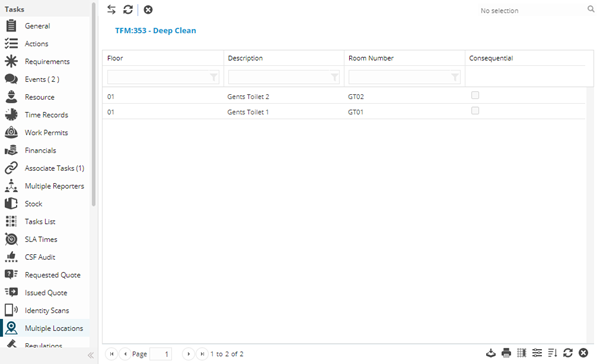Go to previous page of grid
Screen dimensions: 600x364
125,354
